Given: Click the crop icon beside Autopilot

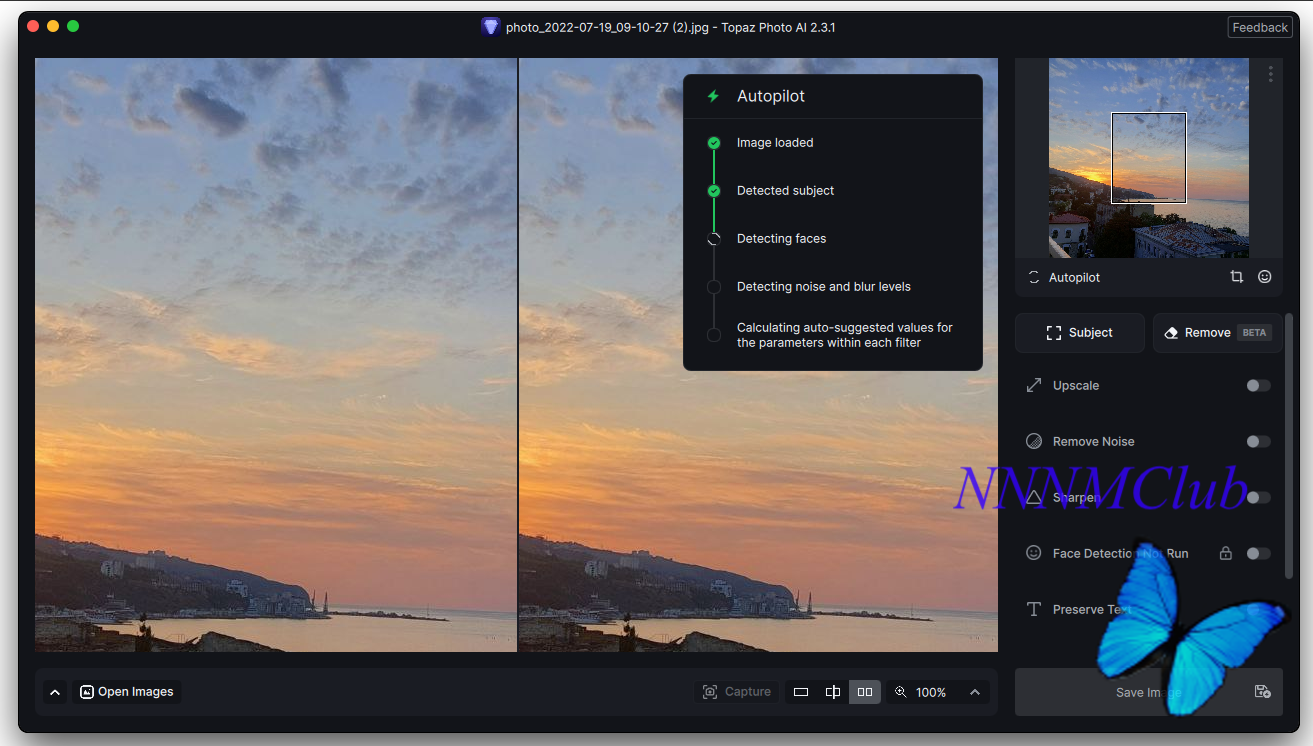Looking at the screenshot, I should point(1237,277).
